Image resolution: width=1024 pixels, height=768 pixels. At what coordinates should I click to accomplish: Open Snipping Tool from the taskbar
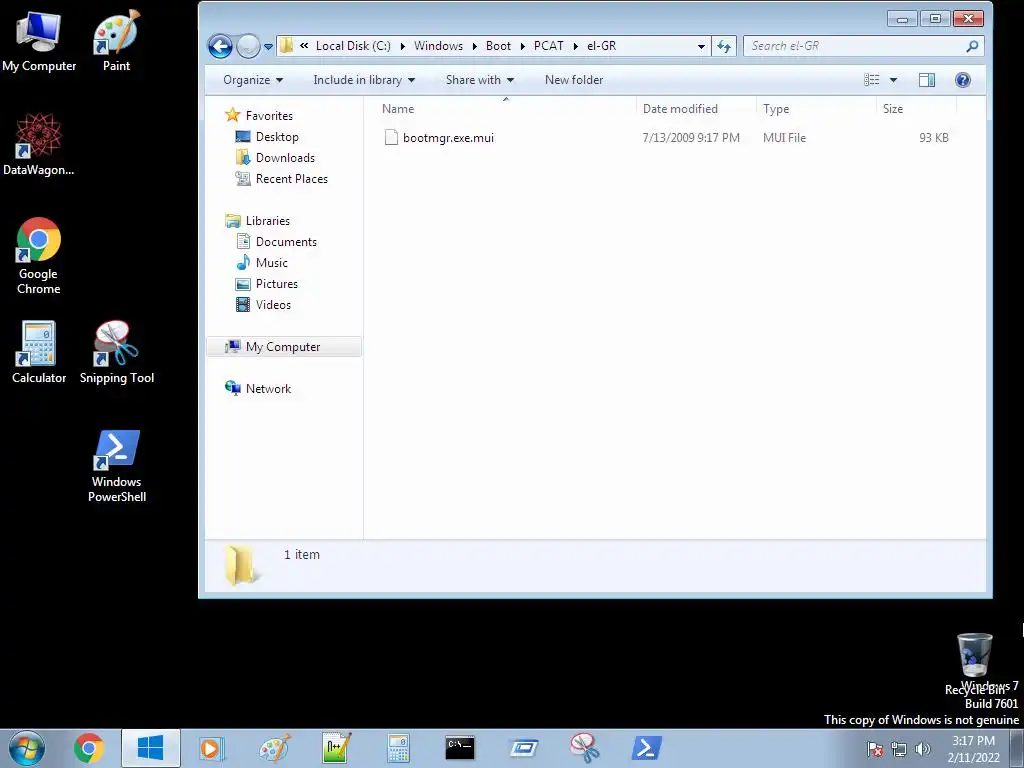(584, 748)
